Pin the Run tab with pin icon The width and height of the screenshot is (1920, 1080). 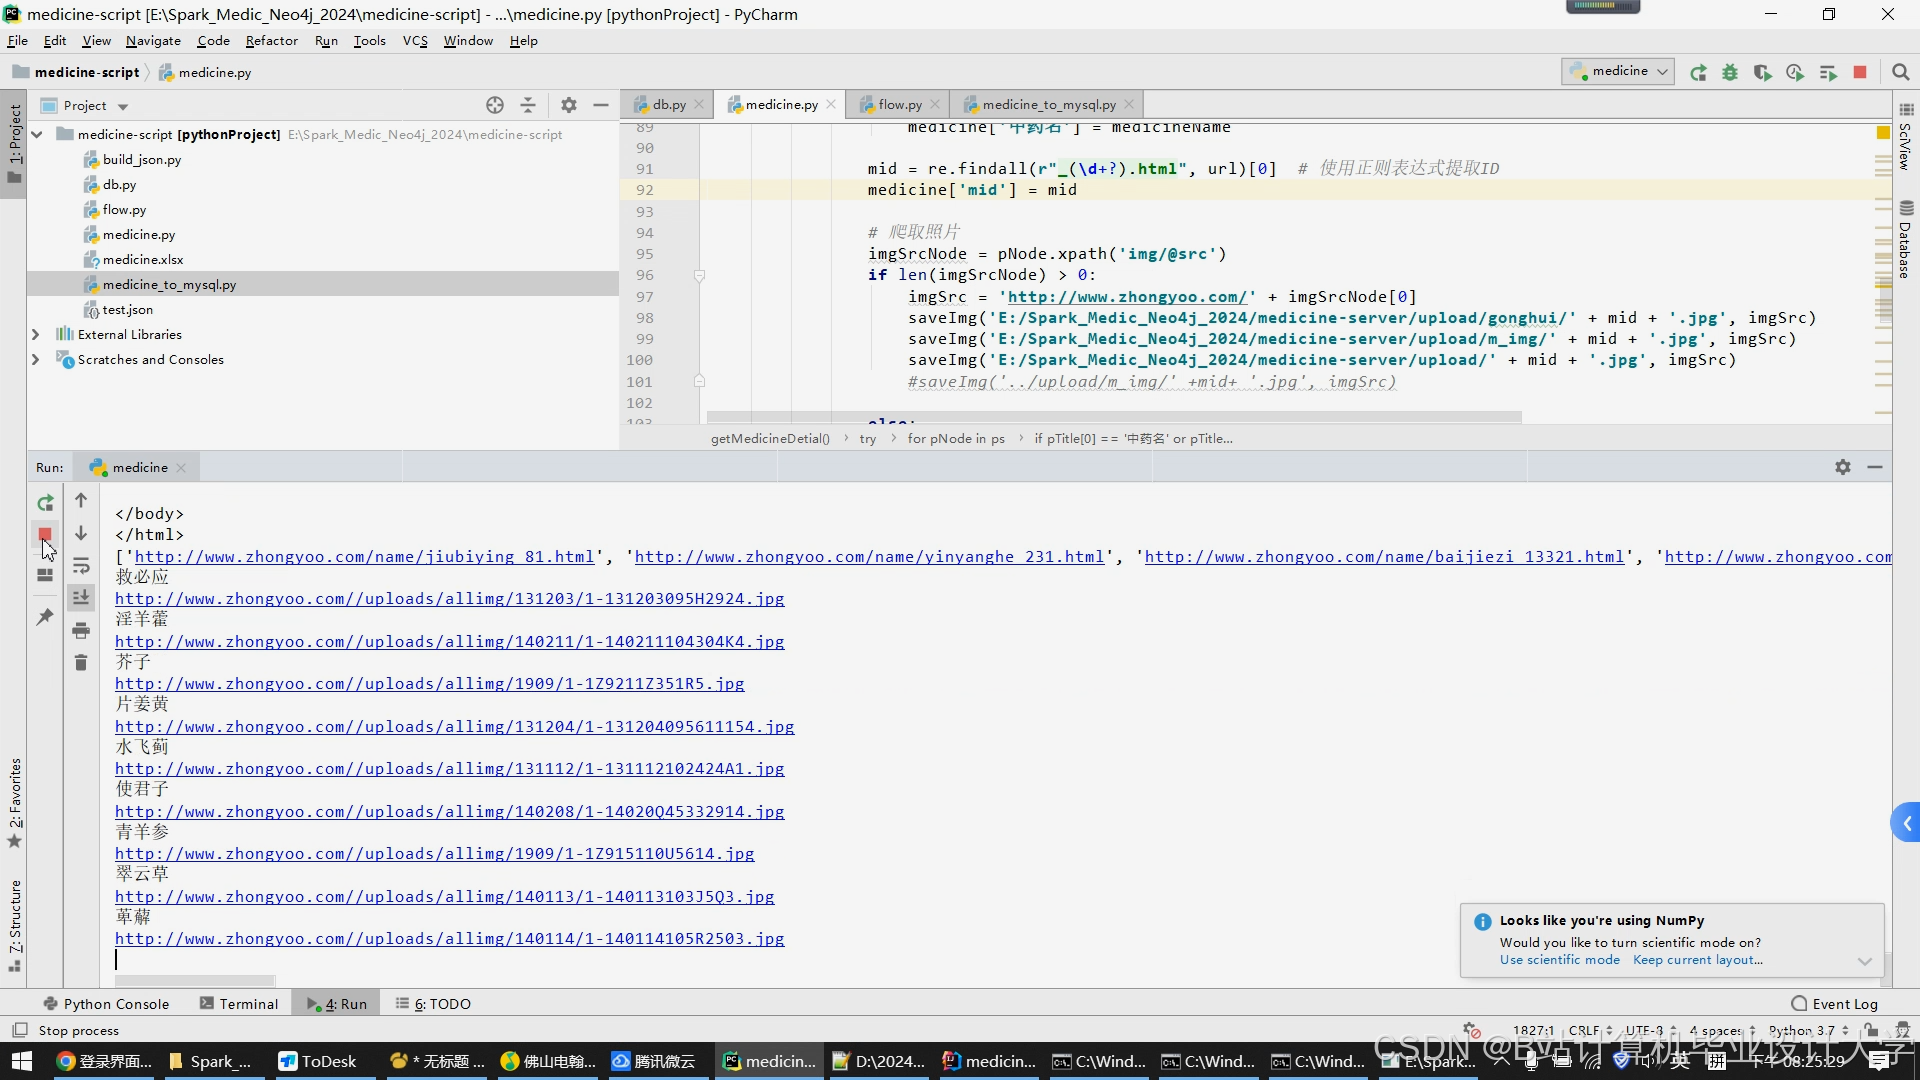(x=45, y=618)
